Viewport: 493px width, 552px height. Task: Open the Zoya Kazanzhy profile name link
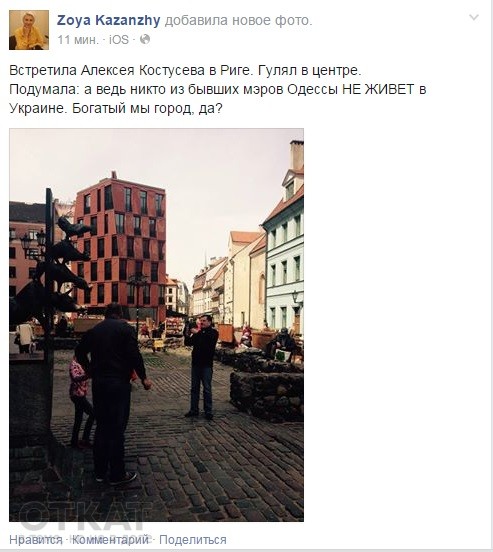coord(108,20)
